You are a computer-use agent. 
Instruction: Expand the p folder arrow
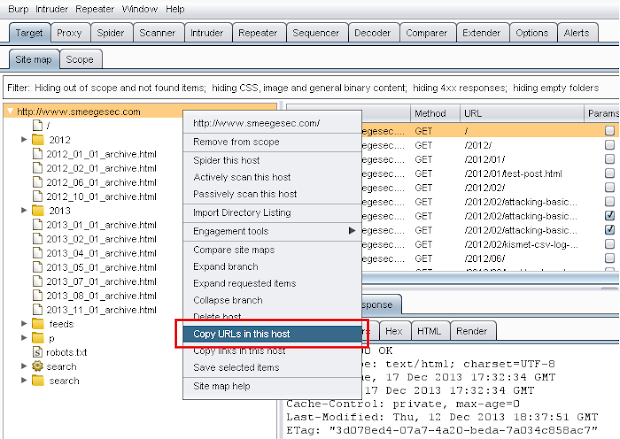(x=24, y=338)
